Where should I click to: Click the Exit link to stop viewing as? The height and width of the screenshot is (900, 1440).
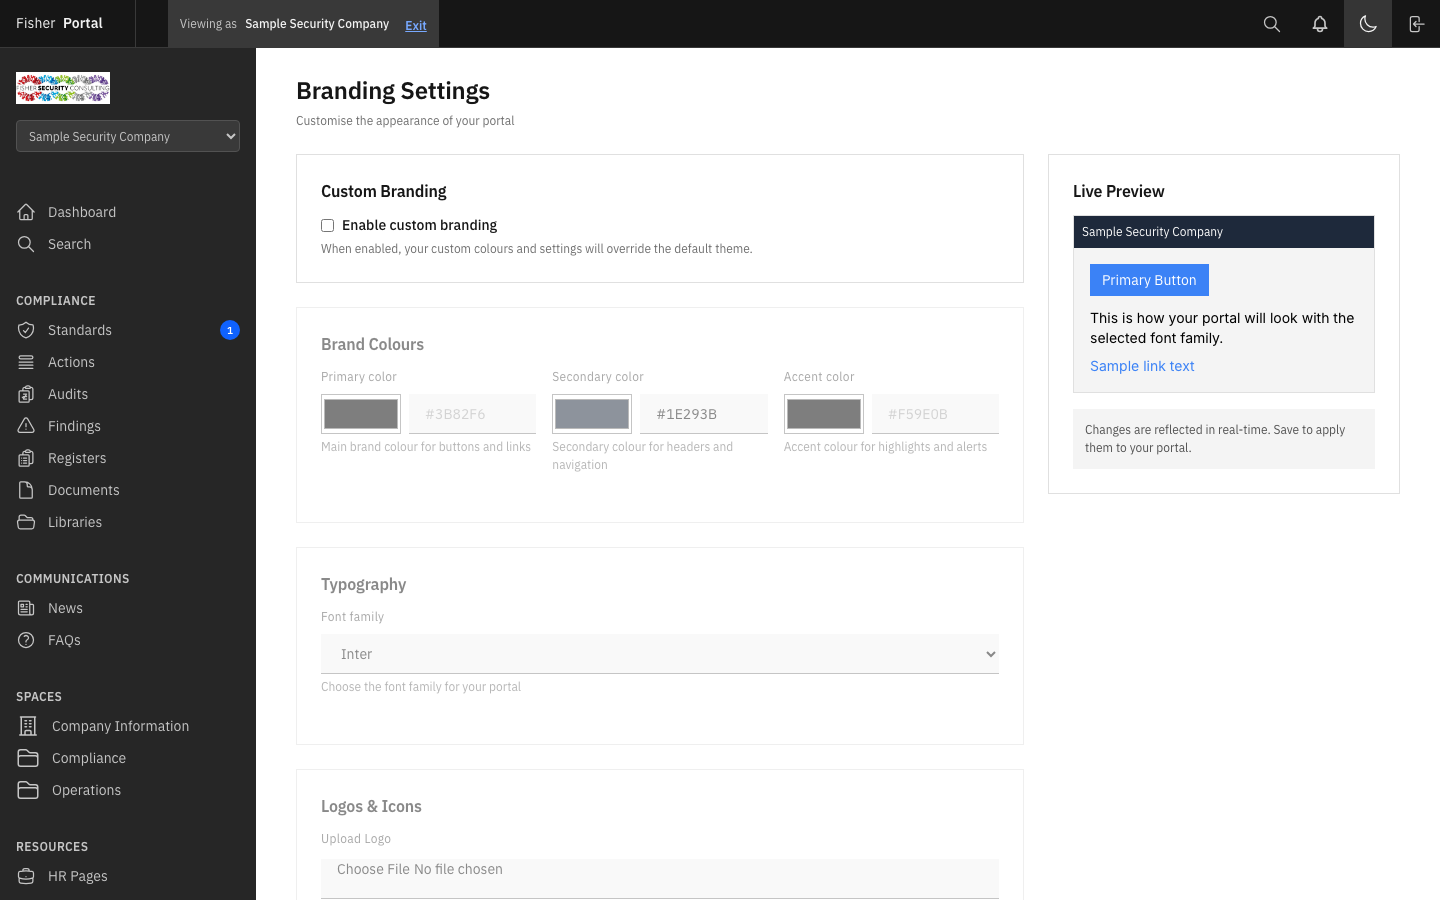415,25
